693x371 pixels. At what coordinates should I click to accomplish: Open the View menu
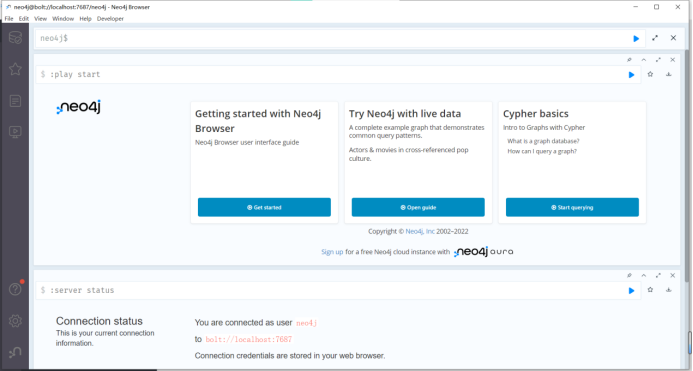[x=40, y=19]
